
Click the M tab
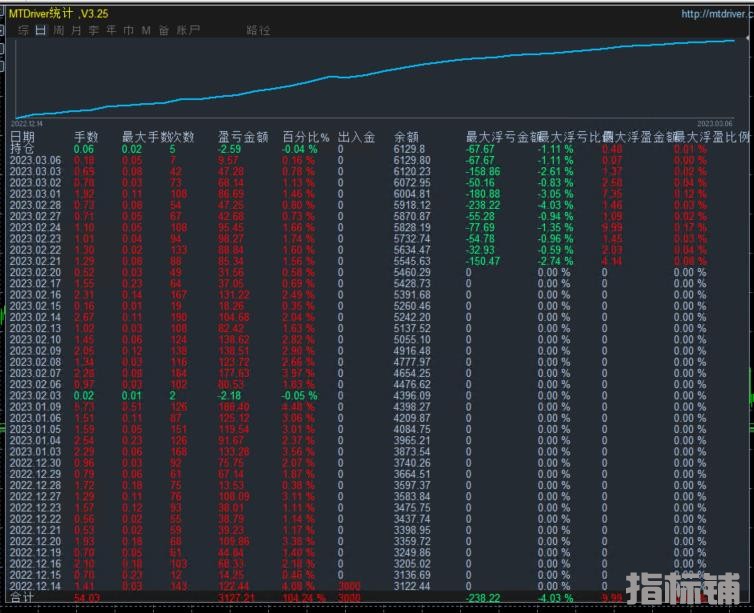click(146, 30)
